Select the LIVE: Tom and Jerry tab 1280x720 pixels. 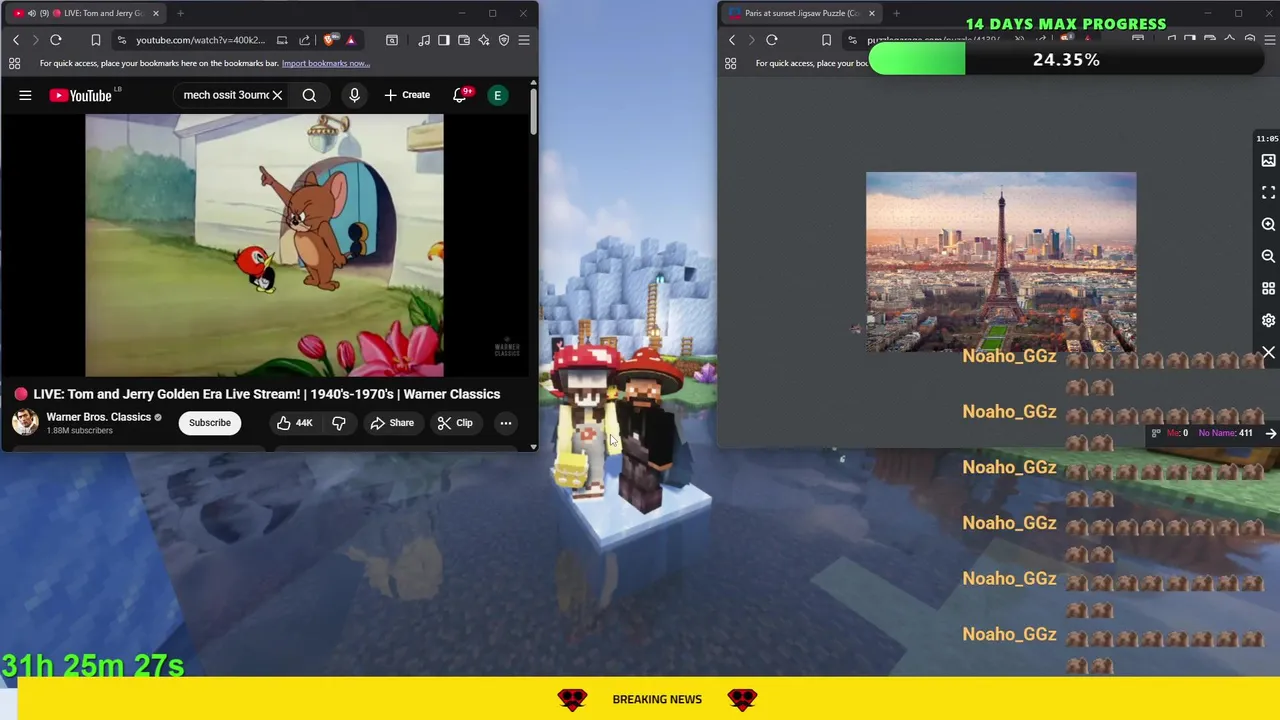88,13
